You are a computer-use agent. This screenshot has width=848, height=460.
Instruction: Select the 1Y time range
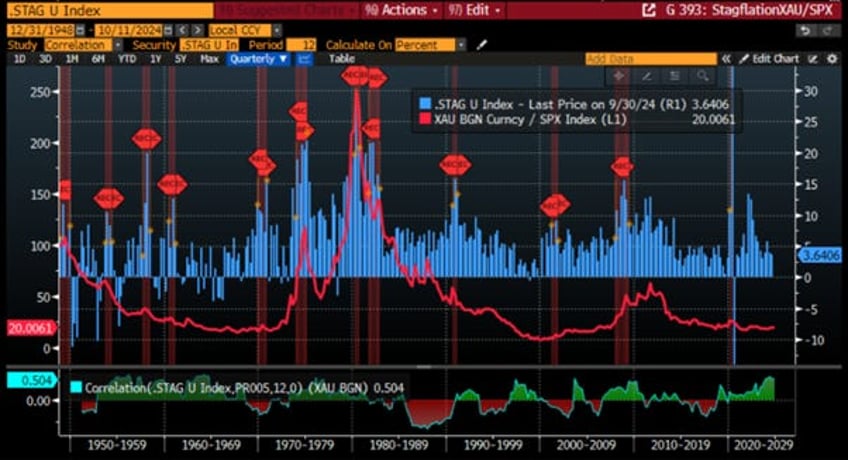(156, 59)
